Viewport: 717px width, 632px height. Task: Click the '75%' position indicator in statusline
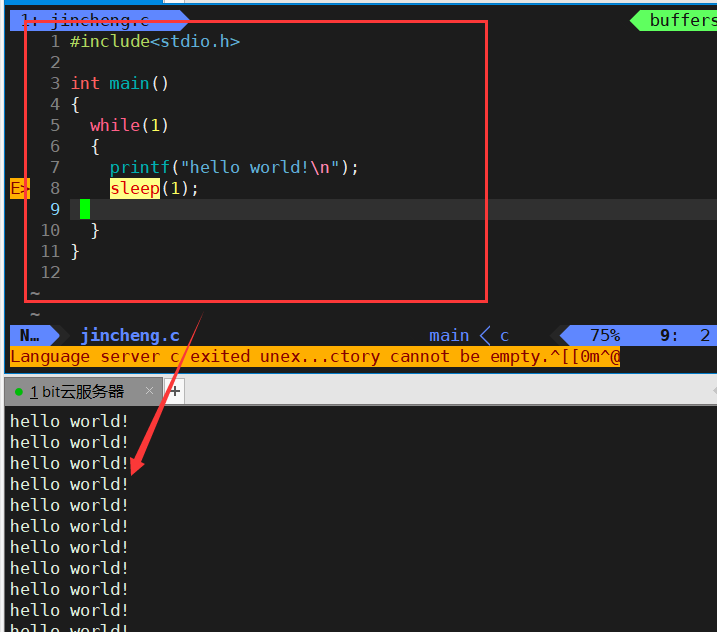pyautogui.click(x=605, y=336)
